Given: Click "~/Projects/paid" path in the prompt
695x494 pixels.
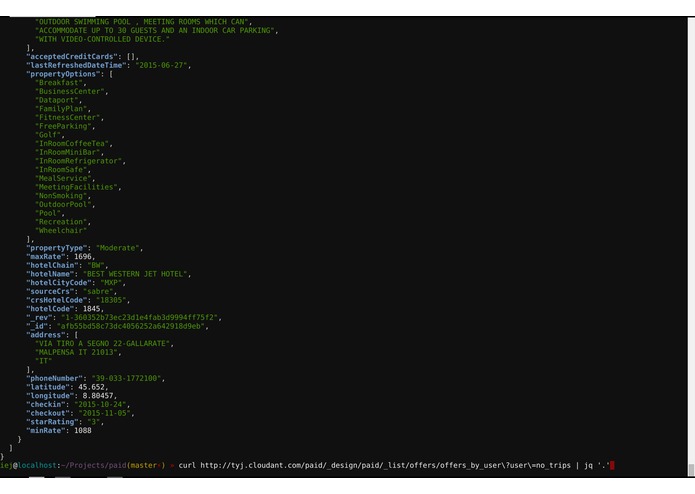Looking at the screenshot, I should (x=94, y=465).
